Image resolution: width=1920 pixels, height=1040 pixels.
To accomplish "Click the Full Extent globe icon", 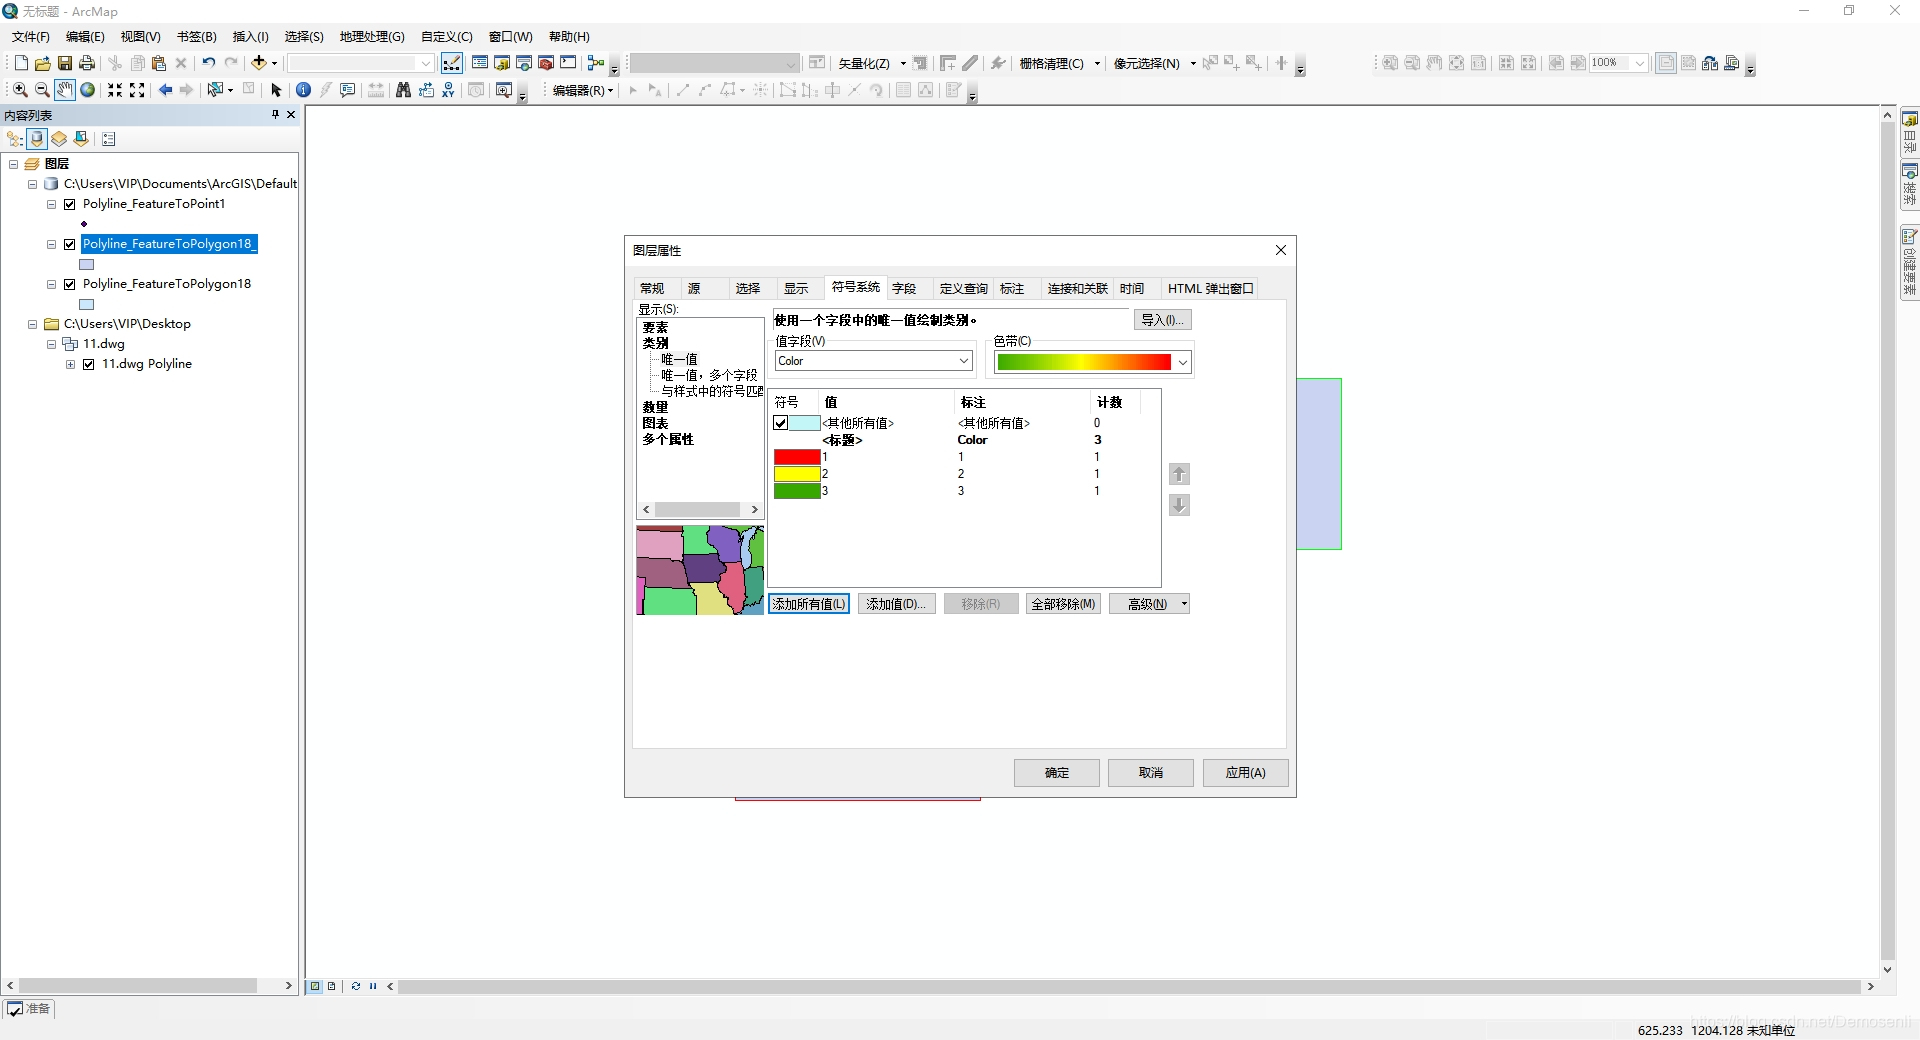I will click(x=88, y=90).
